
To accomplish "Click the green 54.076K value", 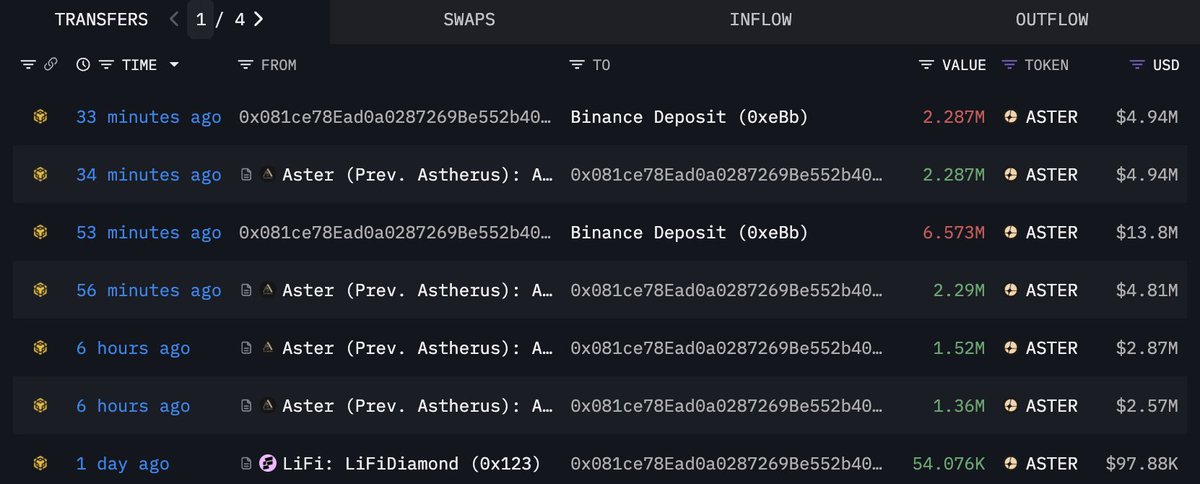I will (949, 464).
